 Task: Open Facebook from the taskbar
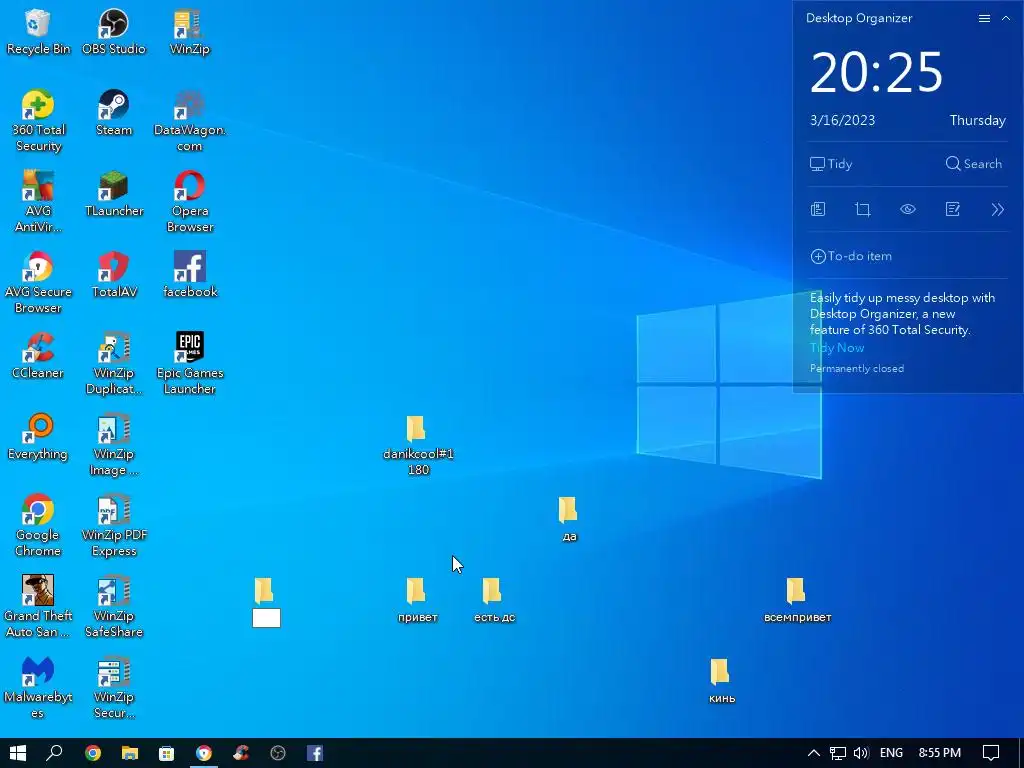click(x=315, y=753)
